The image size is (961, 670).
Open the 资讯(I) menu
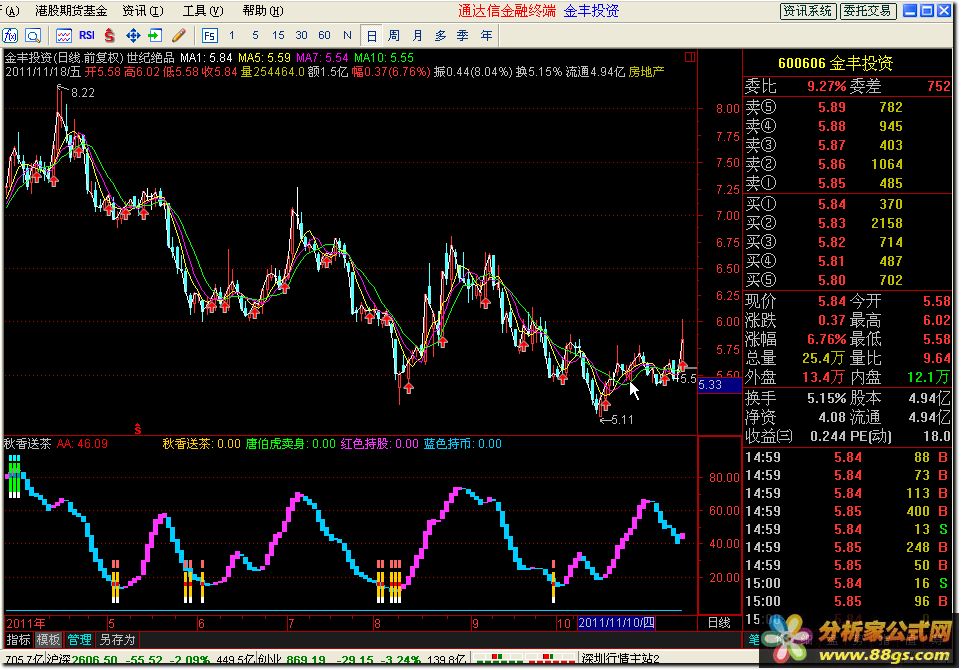143,11
